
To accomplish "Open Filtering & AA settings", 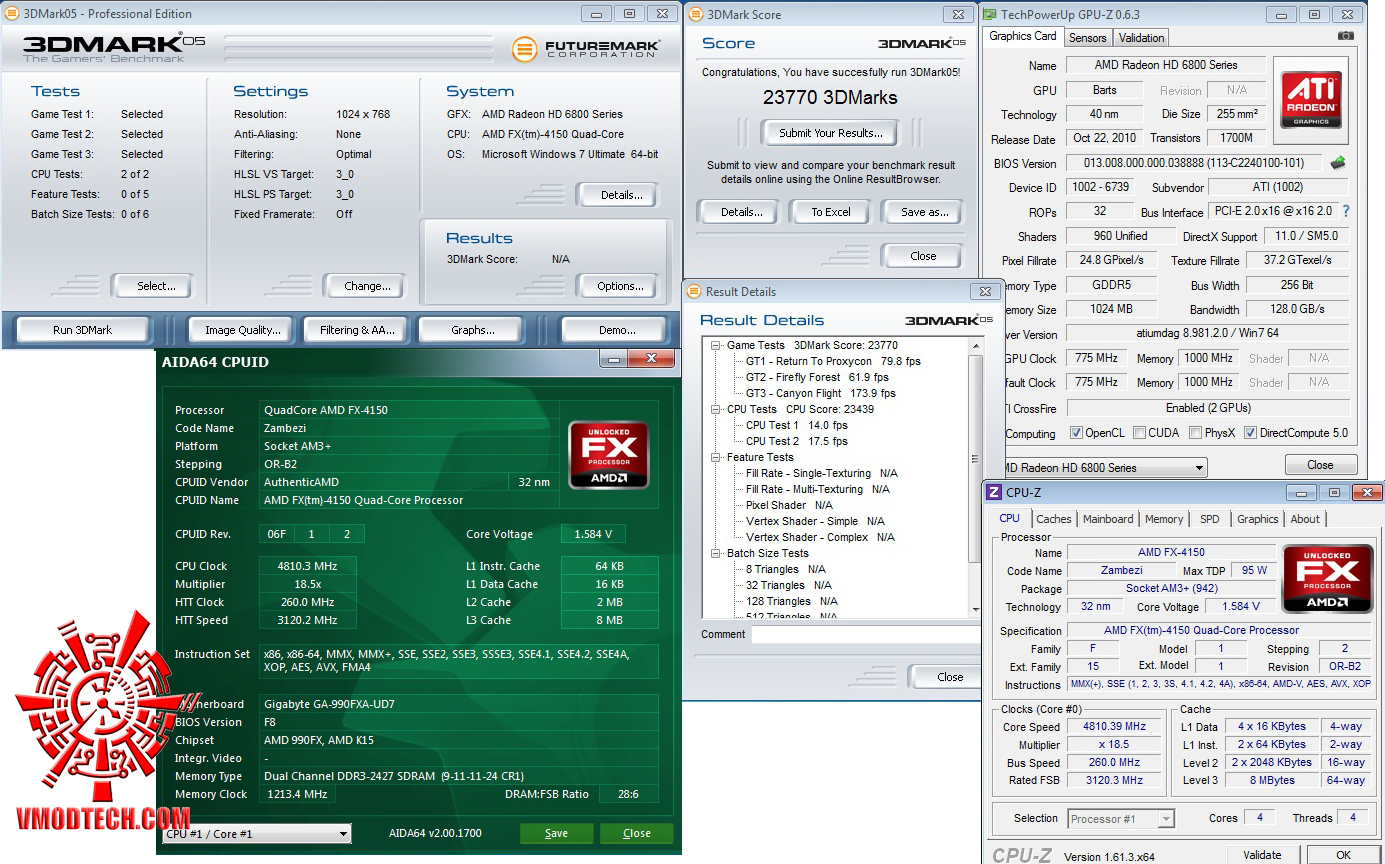I will click(358, 330).
